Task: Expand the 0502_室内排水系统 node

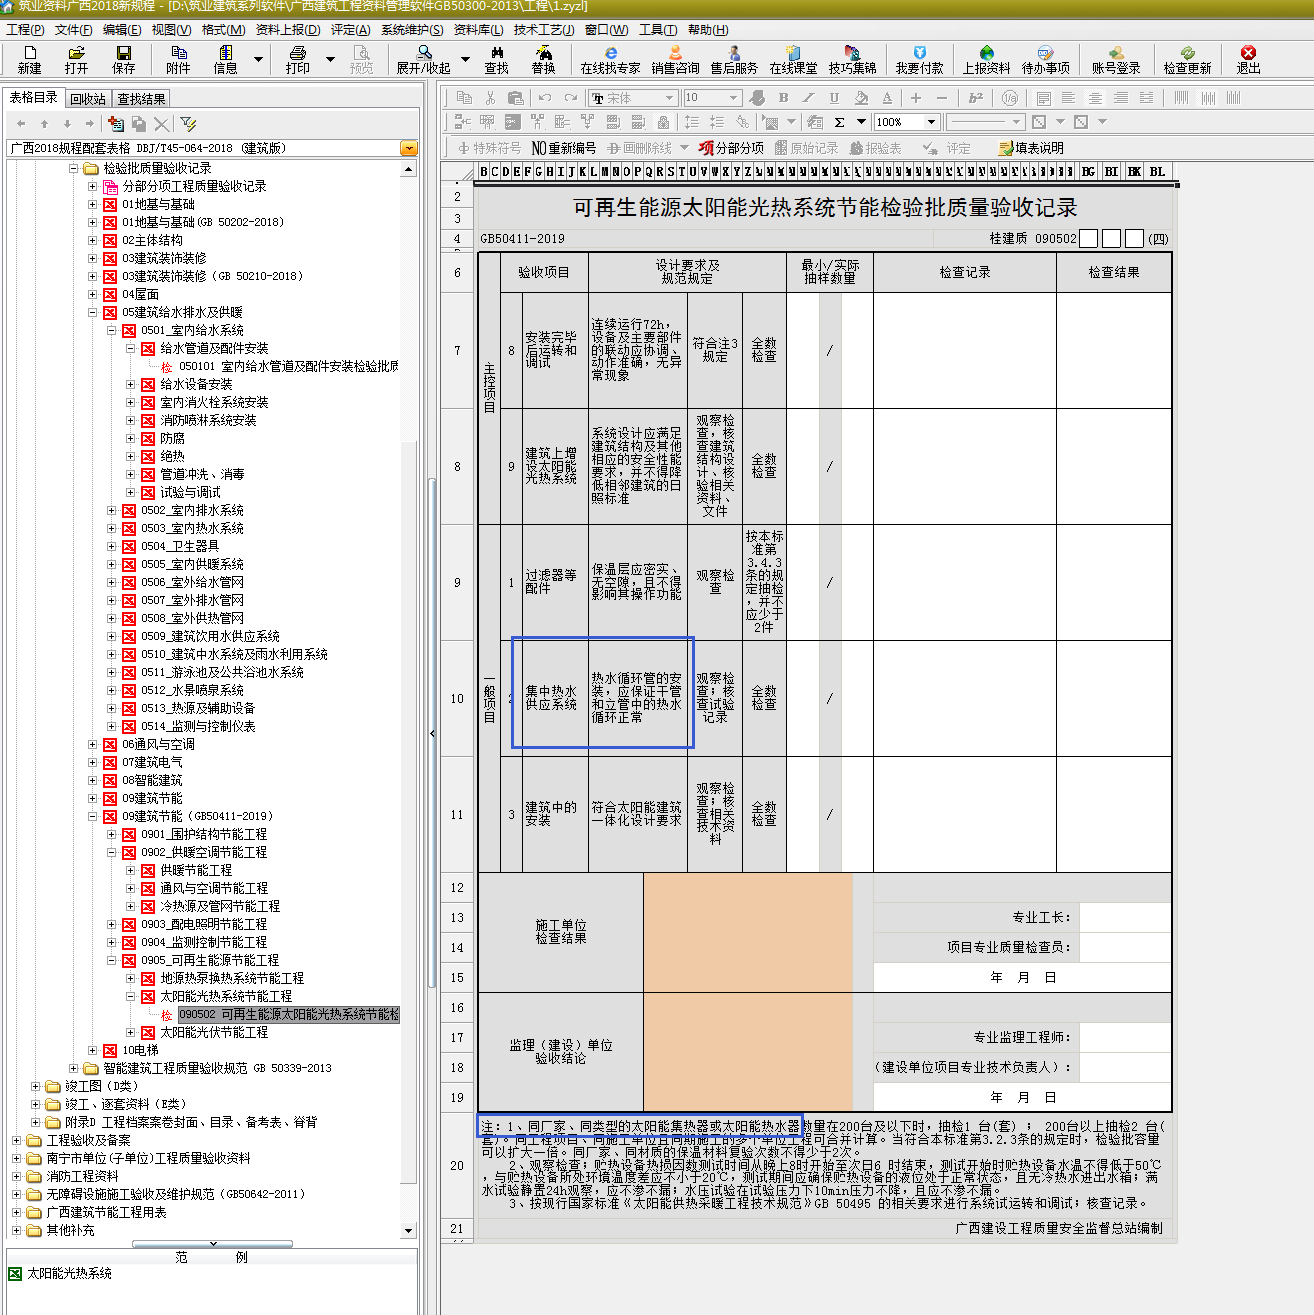Action: (112, 510)
